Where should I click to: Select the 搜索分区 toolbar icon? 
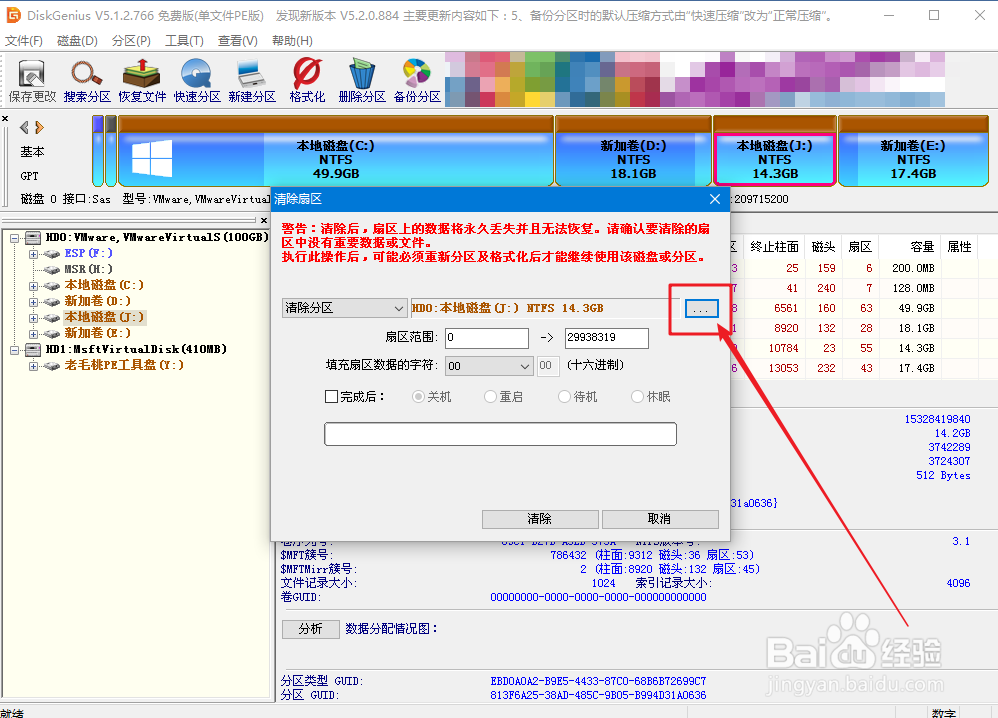point(86,80)
